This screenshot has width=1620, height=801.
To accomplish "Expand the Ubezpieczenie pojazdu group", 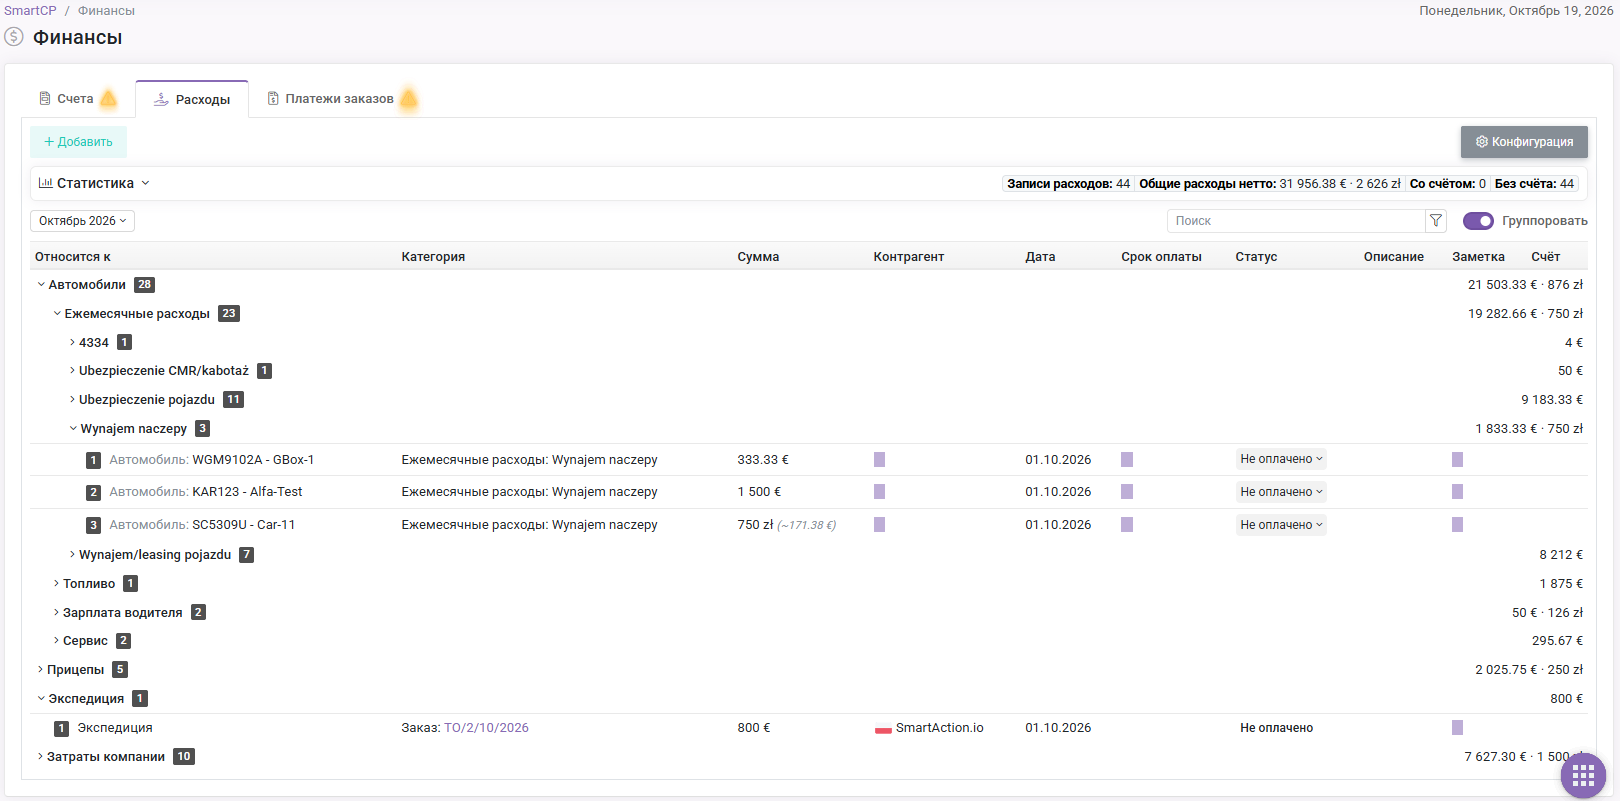I will tap(72, 400).
